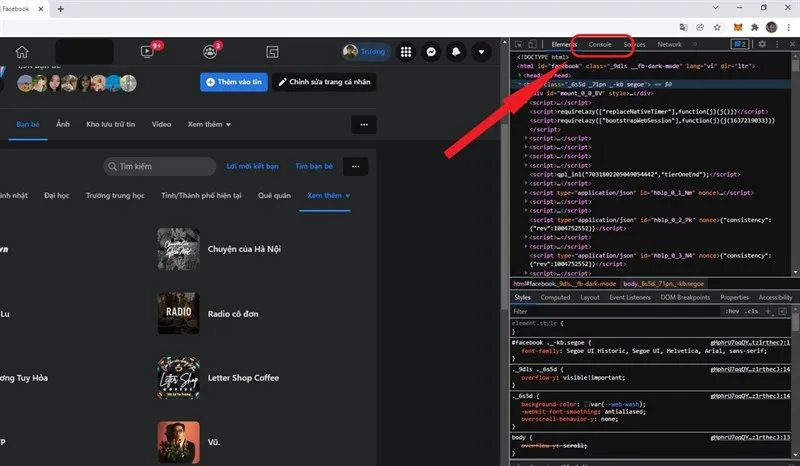Toggle the .cls class editor
This screenshot has height=466, width=800.
click(752, 311)
